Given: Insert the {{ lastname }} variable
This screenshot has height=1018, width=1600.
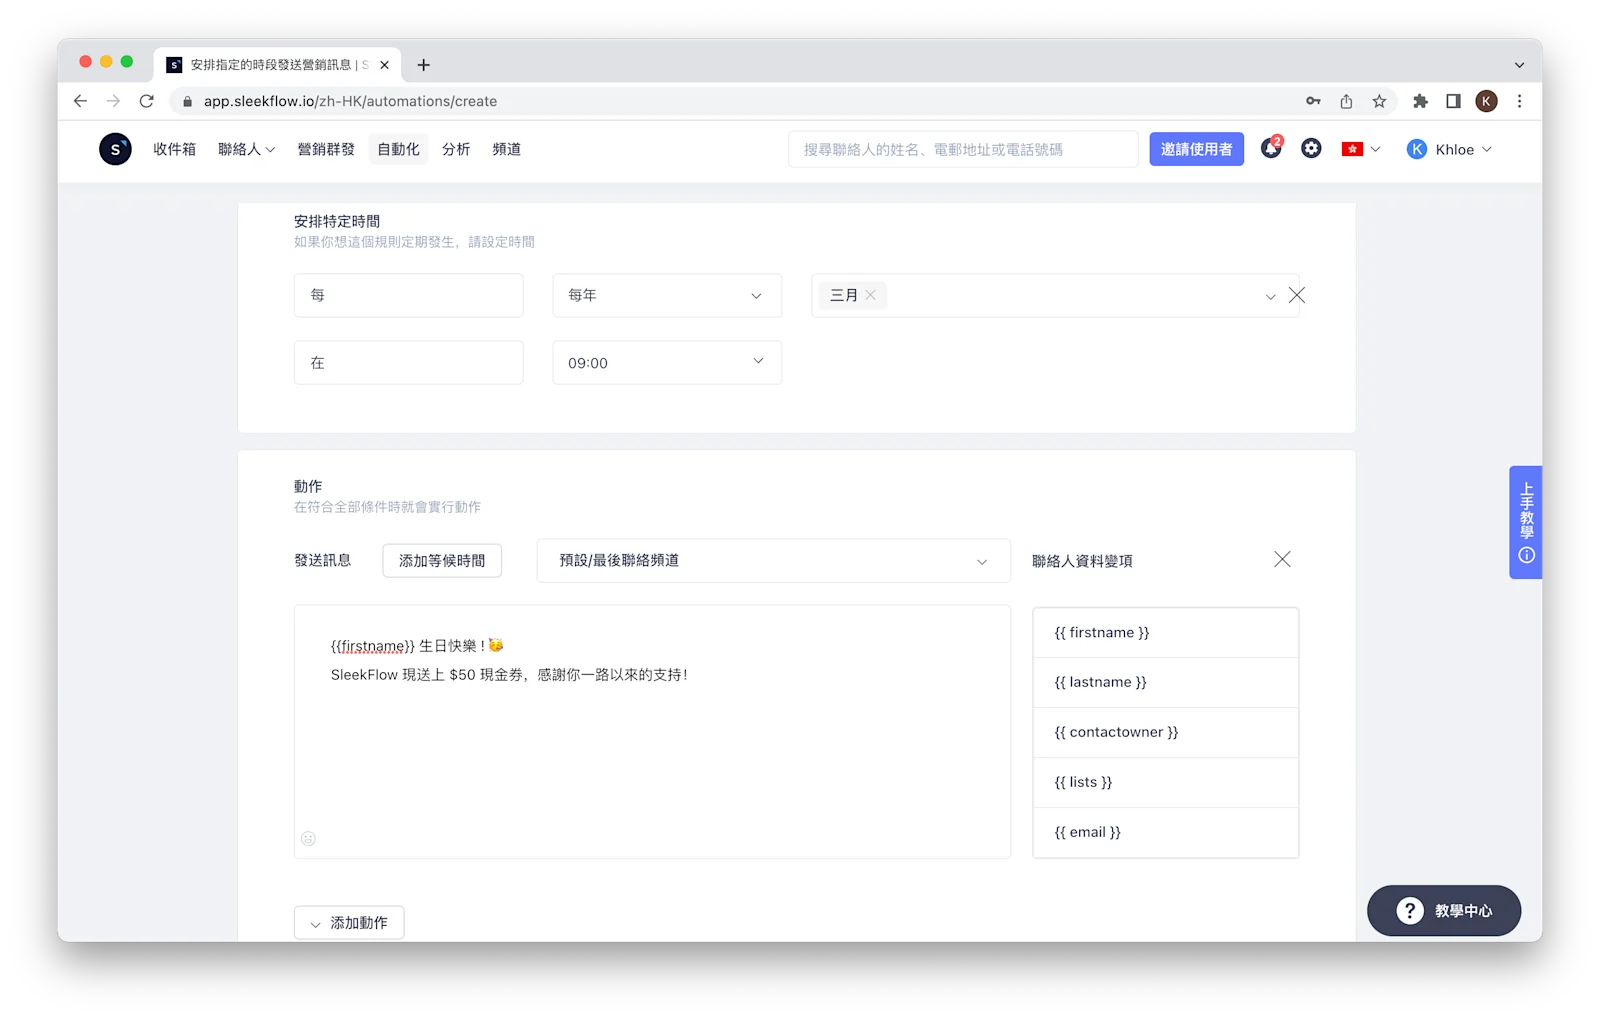Looking at the screenshot, I should (1166, 683).
